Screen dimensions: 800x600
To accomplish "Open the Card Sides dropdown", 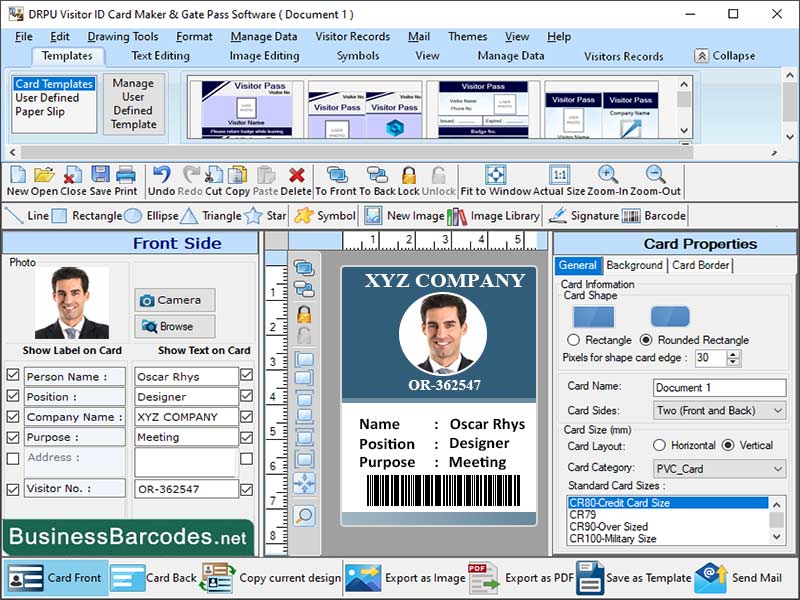I will tap(719, 410).
